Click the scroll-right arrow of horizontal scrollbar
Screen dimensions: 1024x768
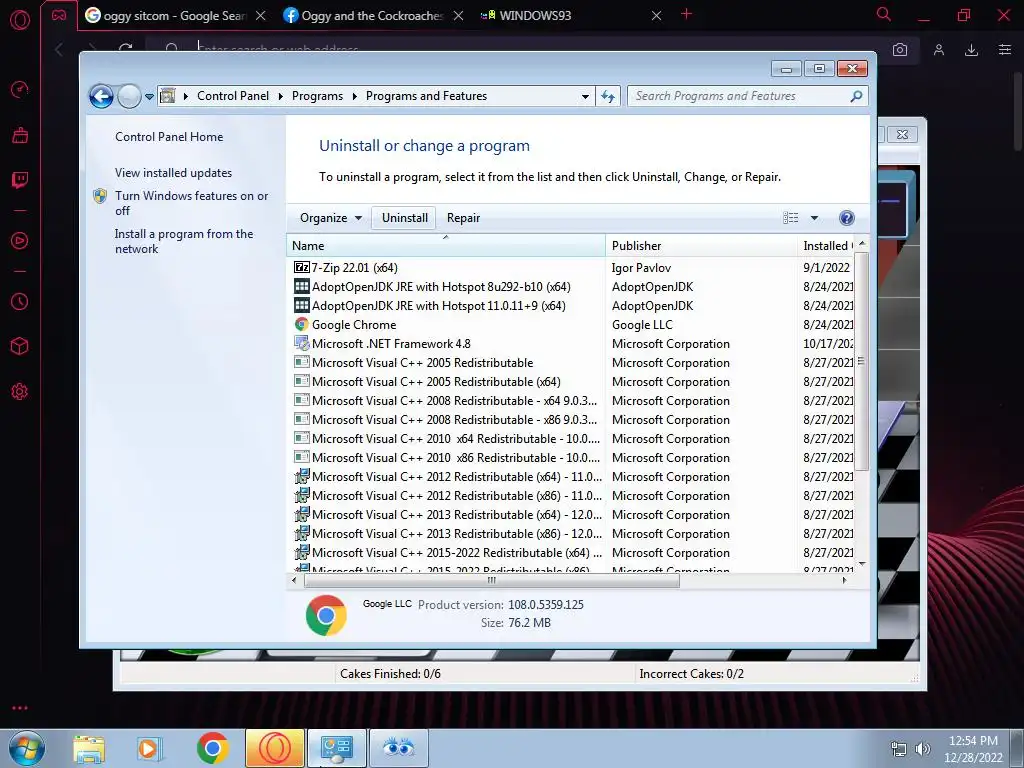click(x=844, y=580)
